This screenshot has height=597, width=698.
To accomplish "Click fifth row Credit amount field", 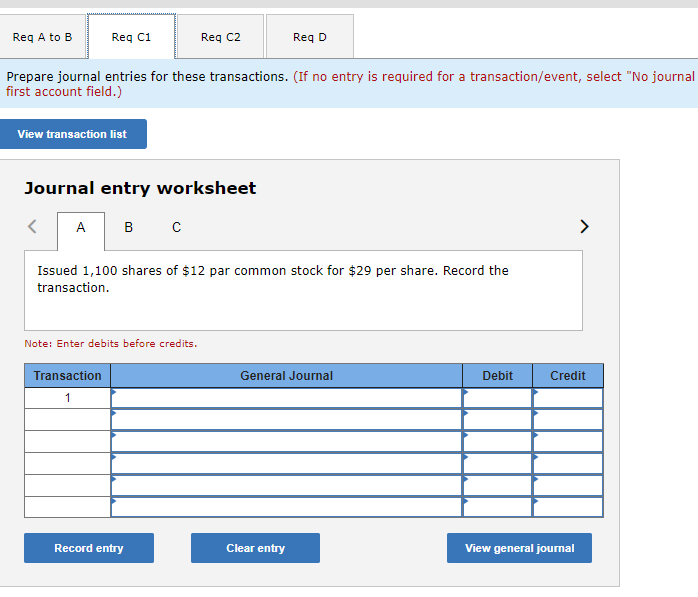I will pyautogui.click(x=568, y=485).
